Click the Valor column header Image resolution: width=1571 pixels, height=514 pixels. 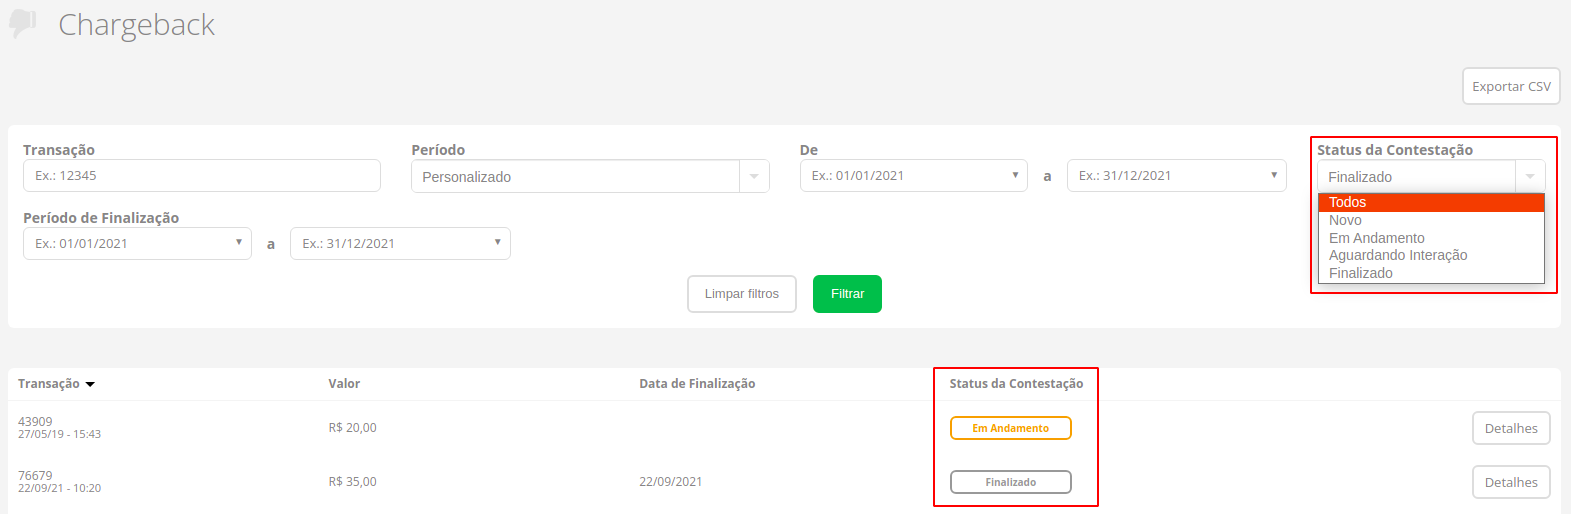[344, 384]
